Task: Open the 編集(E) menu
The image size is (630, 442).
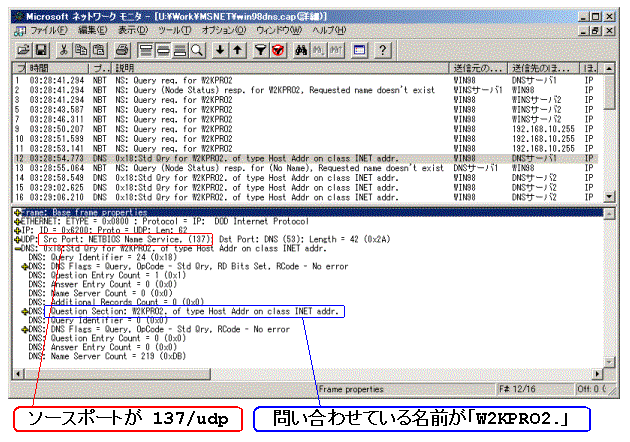Action: tap(92, 31)
